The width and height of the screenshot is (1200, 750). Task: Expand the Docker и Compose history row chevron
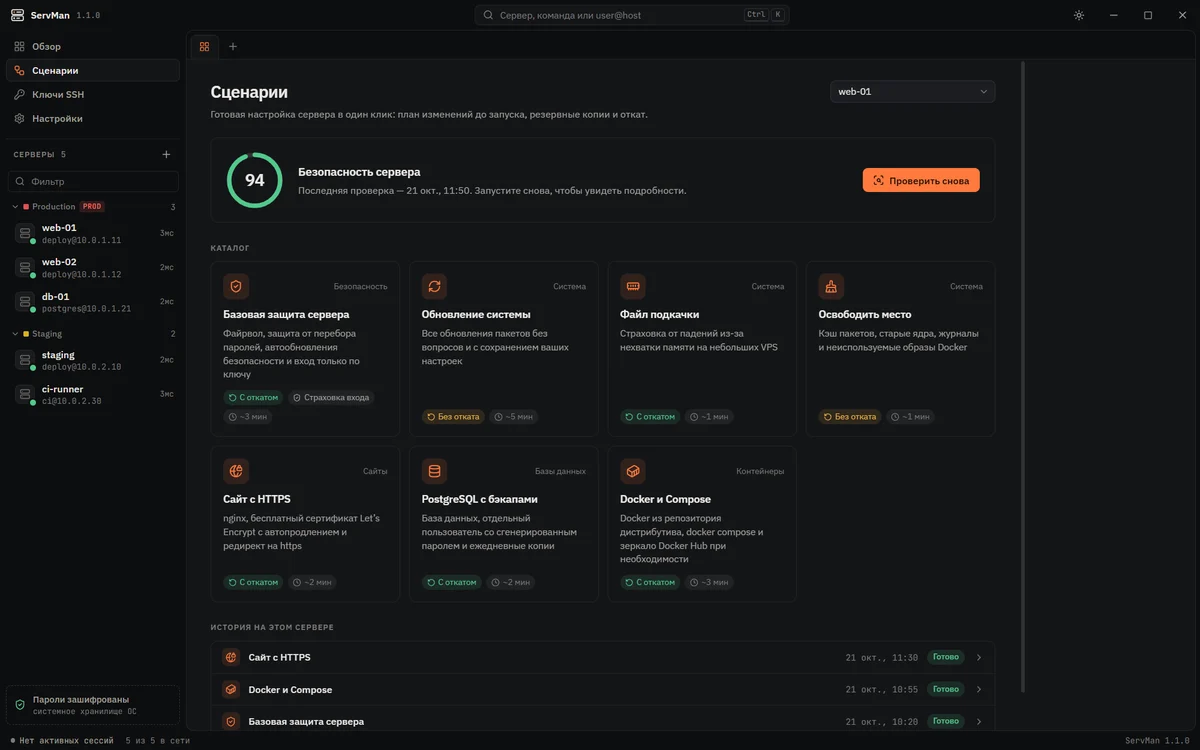click(979, 690)
